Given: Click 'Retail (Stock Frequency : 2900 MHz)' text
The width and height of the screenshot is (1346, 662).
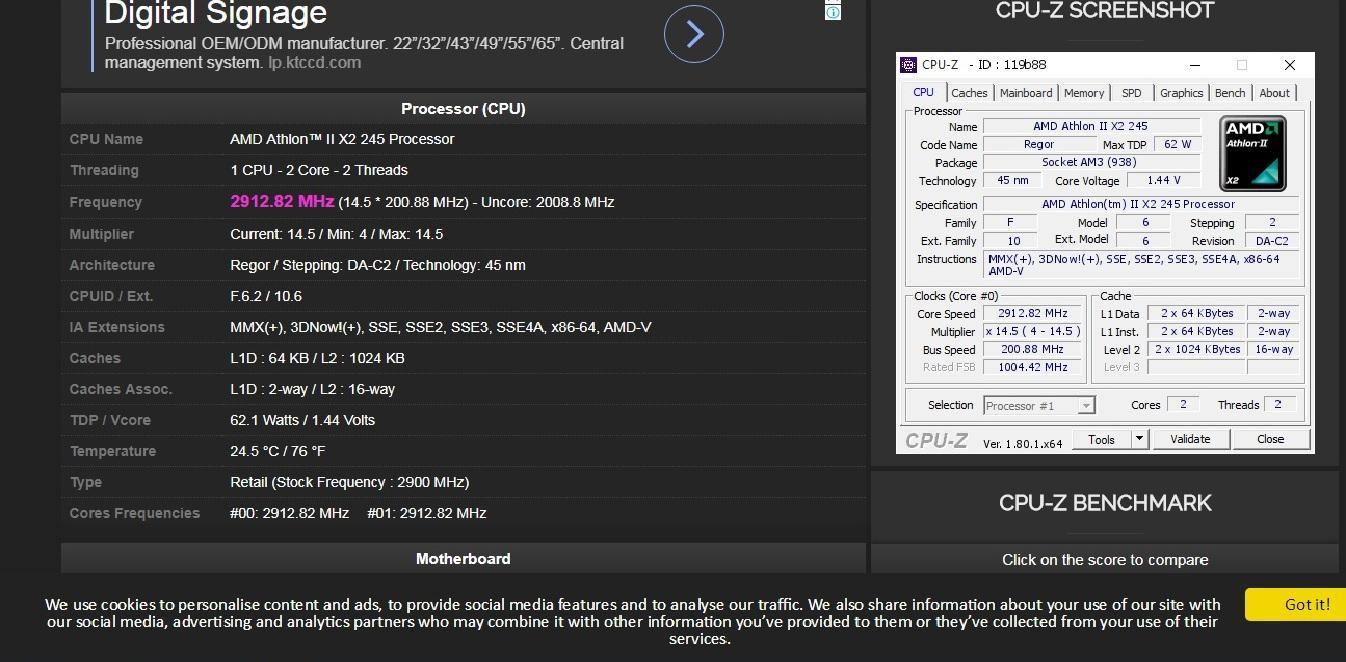Looking at the screenshot, I should pyautogui.click(x=350, y=482).
